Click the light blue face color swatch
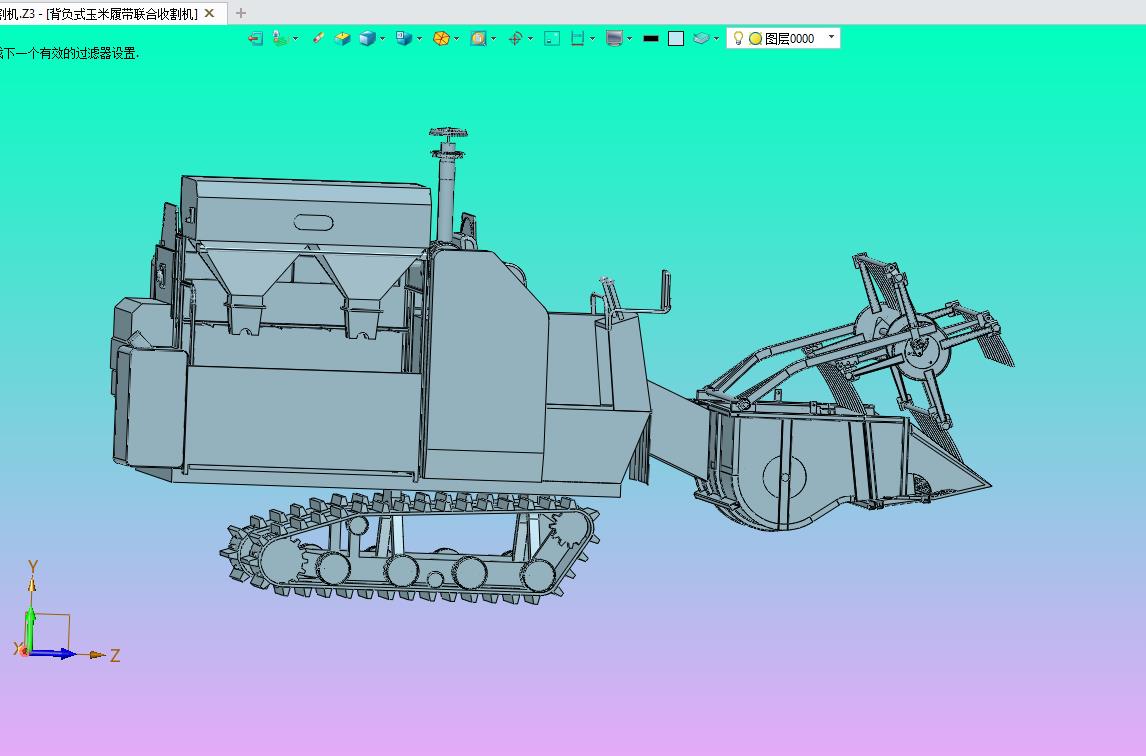 click(676, 38)
